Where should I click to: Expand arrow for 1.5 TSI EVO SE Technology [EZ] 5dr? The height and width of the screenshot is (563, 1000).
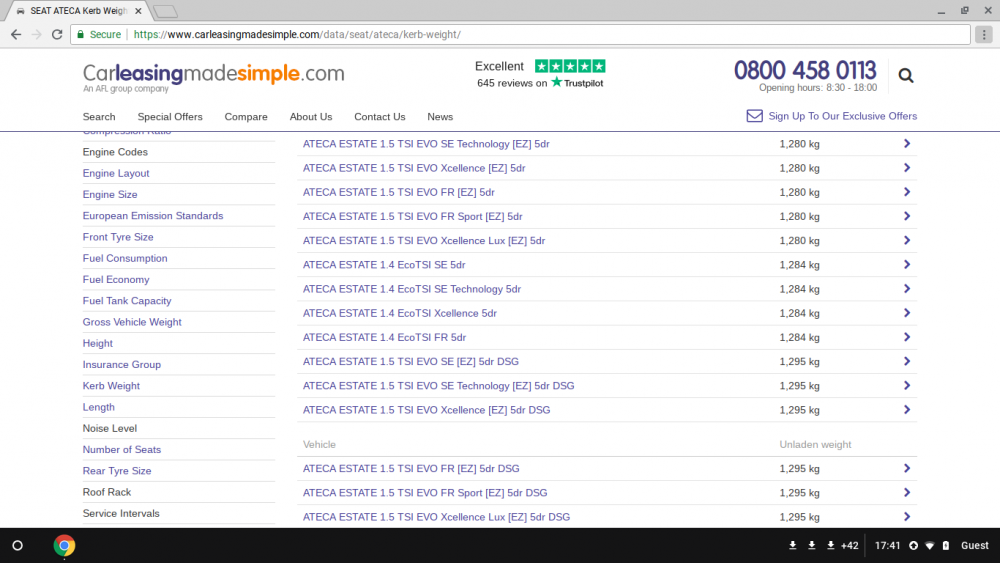[906, 143]
